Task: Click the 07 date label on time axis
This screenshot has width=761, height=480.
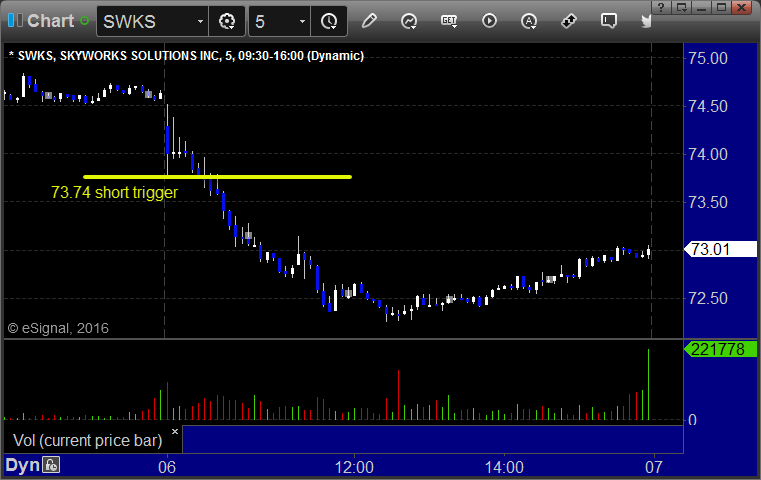Action: (654, 467)
